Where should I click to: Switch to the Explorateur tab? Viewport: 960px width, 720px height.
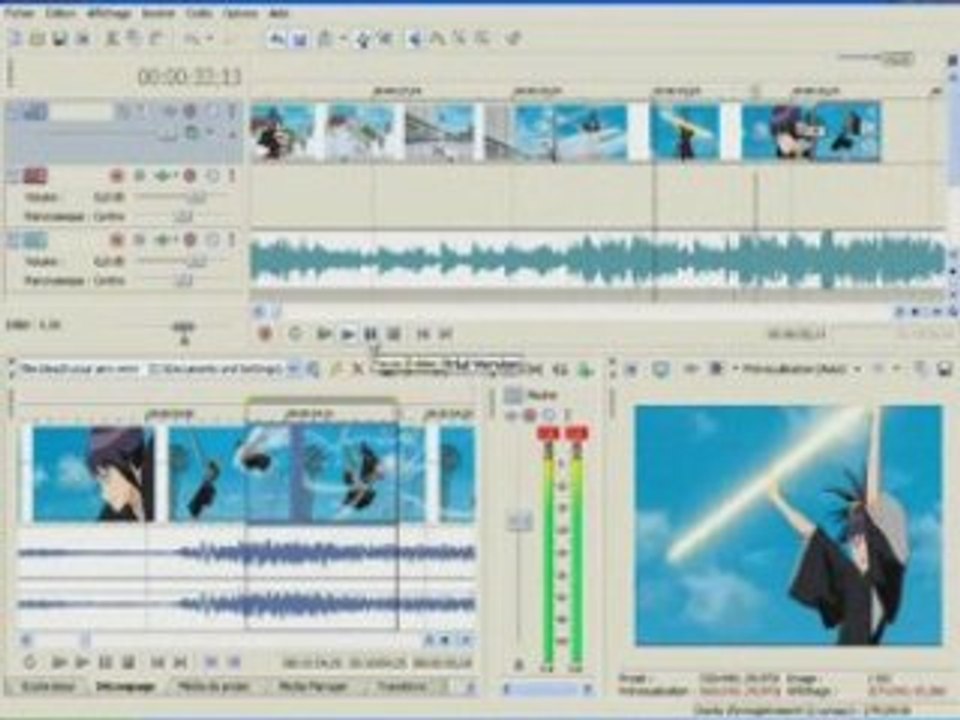[48, 687]
